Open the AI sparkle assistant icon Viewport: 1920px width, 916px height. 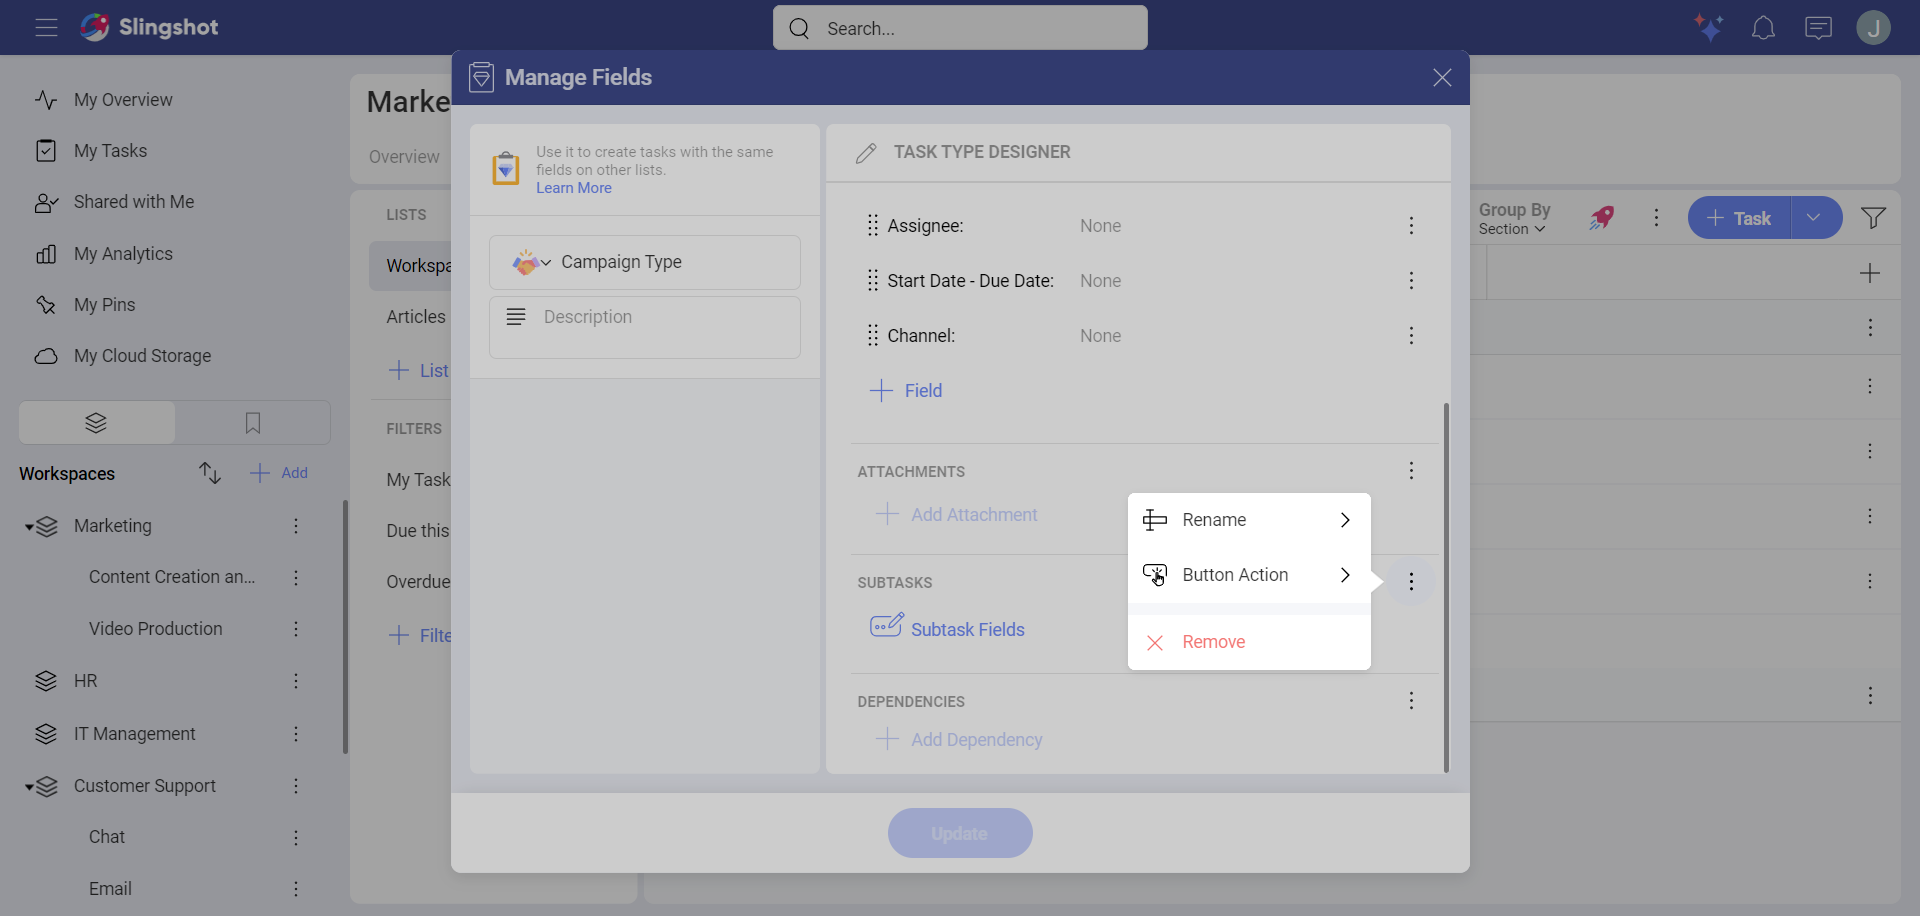coord(1709,27)
